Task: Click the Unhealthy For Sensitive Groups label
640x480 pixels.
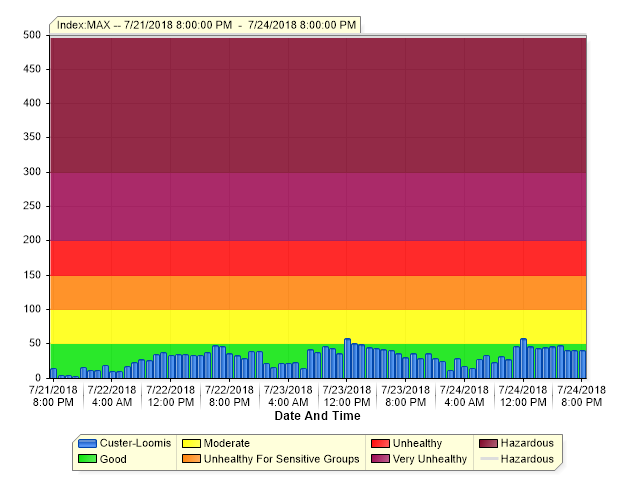Action: (x=281, y=459)
